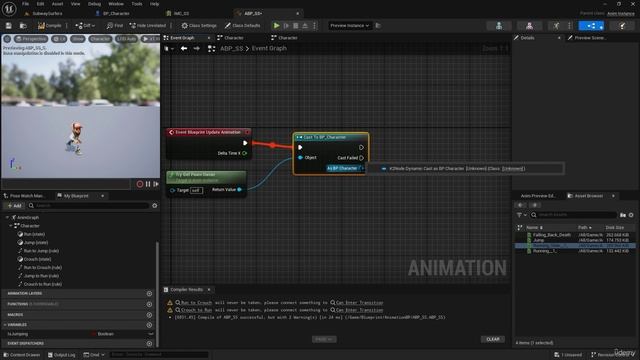This screenshot has height=360, width=640.
Task: Click the stop button in play toolbar
Action: (x=296, y=26)
